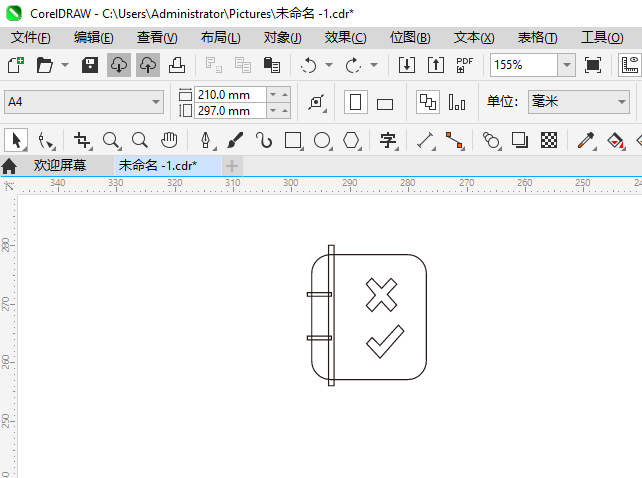Image resolution: width=642 pixels, height=478 pixels.
Task: Click the Paste clipboard icon
Action: coord(271,65)
